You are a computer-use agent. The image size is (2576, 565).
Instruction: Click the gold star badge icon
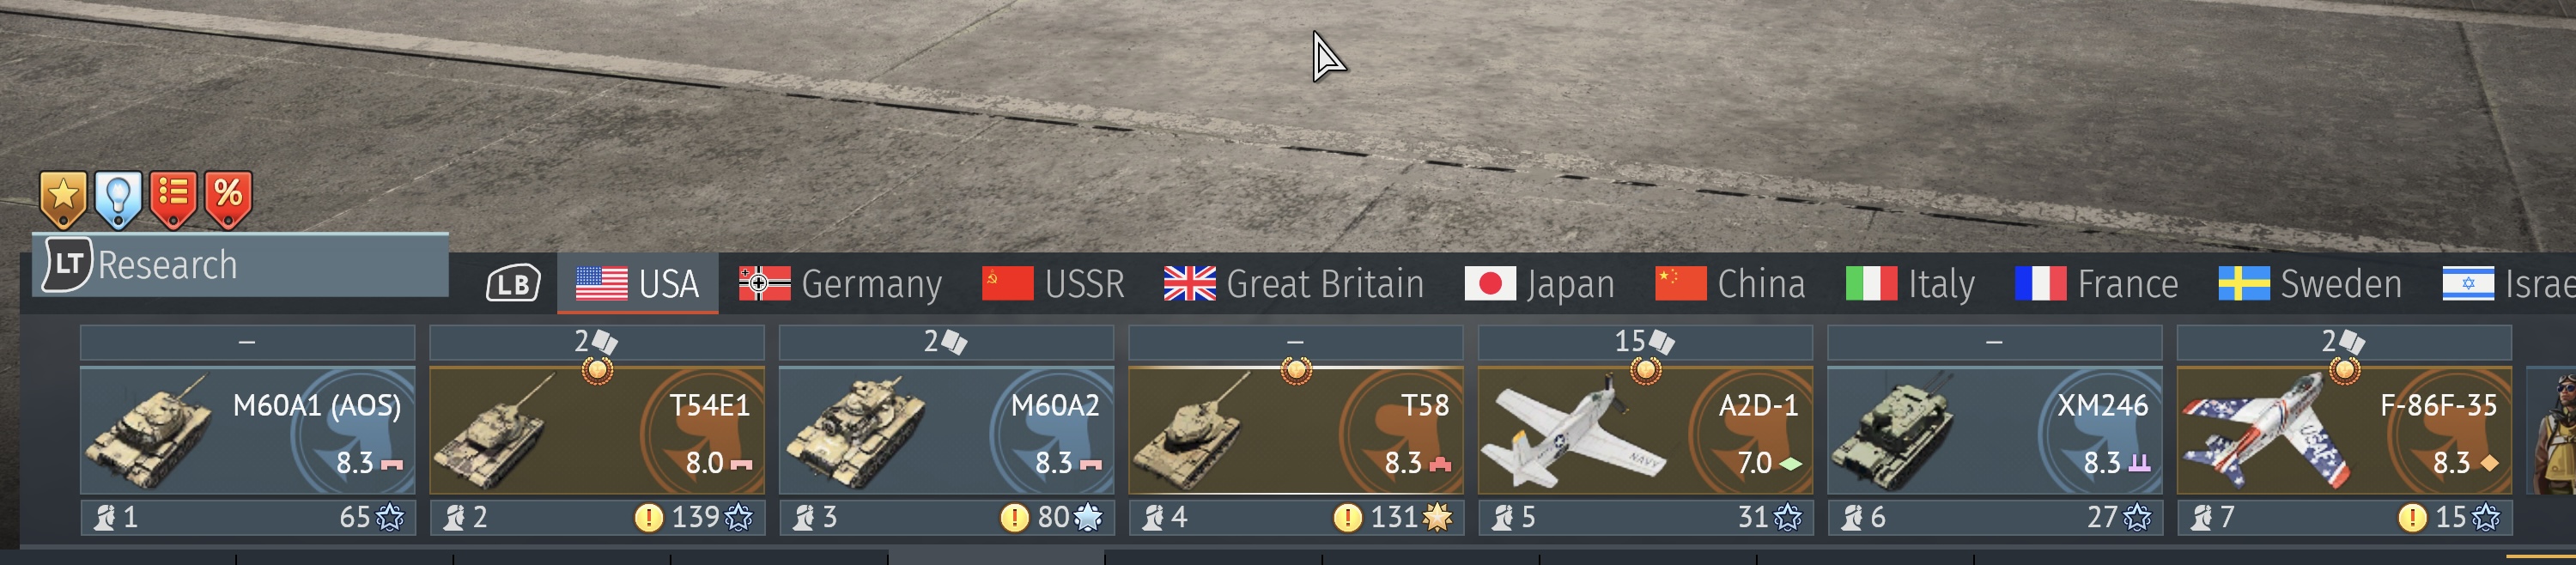pos(63,198)
